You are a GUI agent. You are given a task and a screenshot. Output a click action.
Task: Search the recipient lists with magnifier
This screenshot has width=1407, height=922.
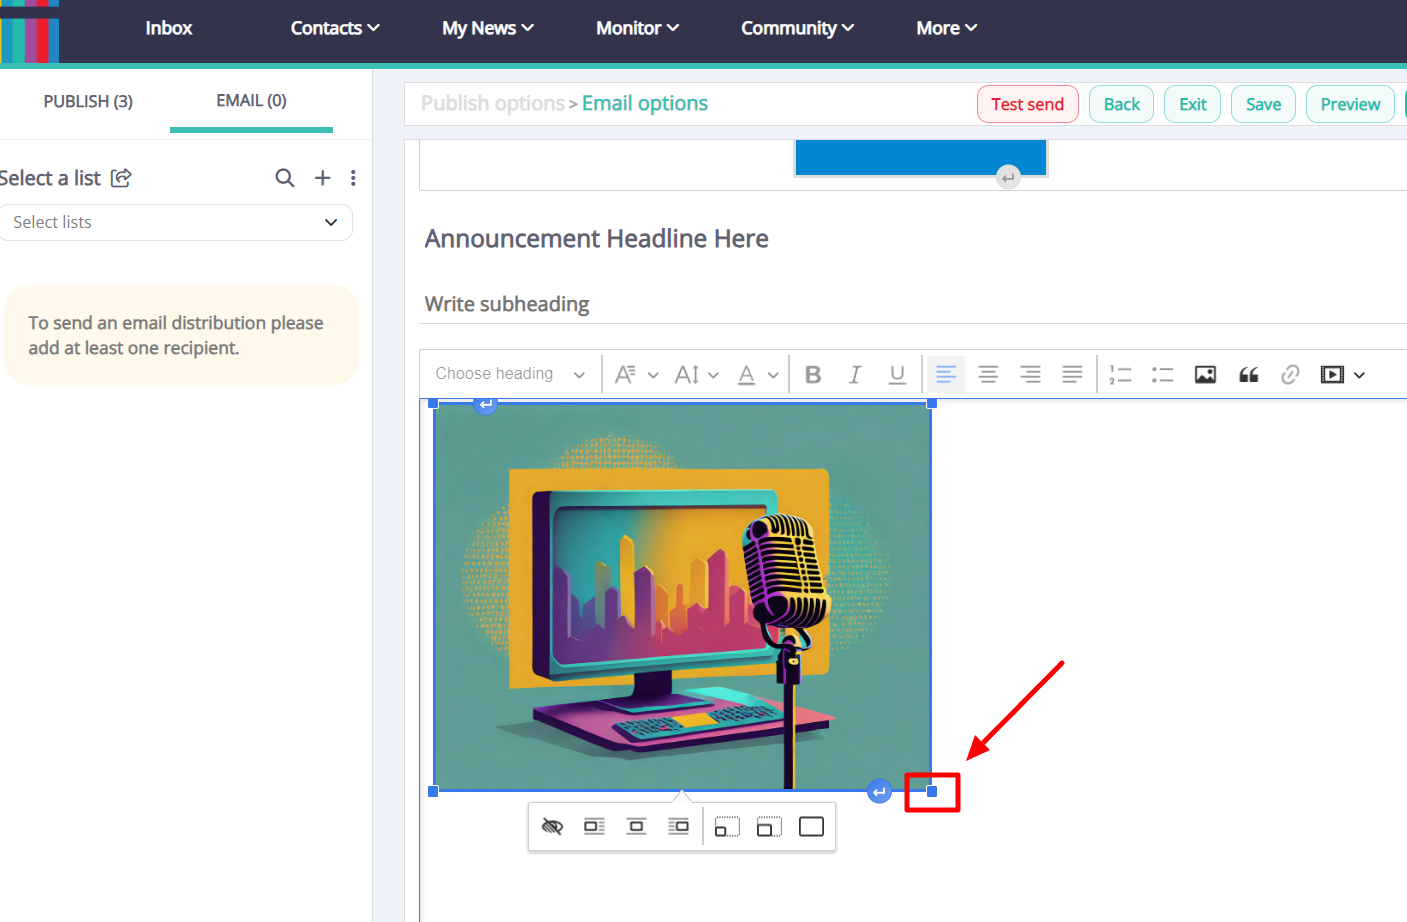tap(285, 178)
